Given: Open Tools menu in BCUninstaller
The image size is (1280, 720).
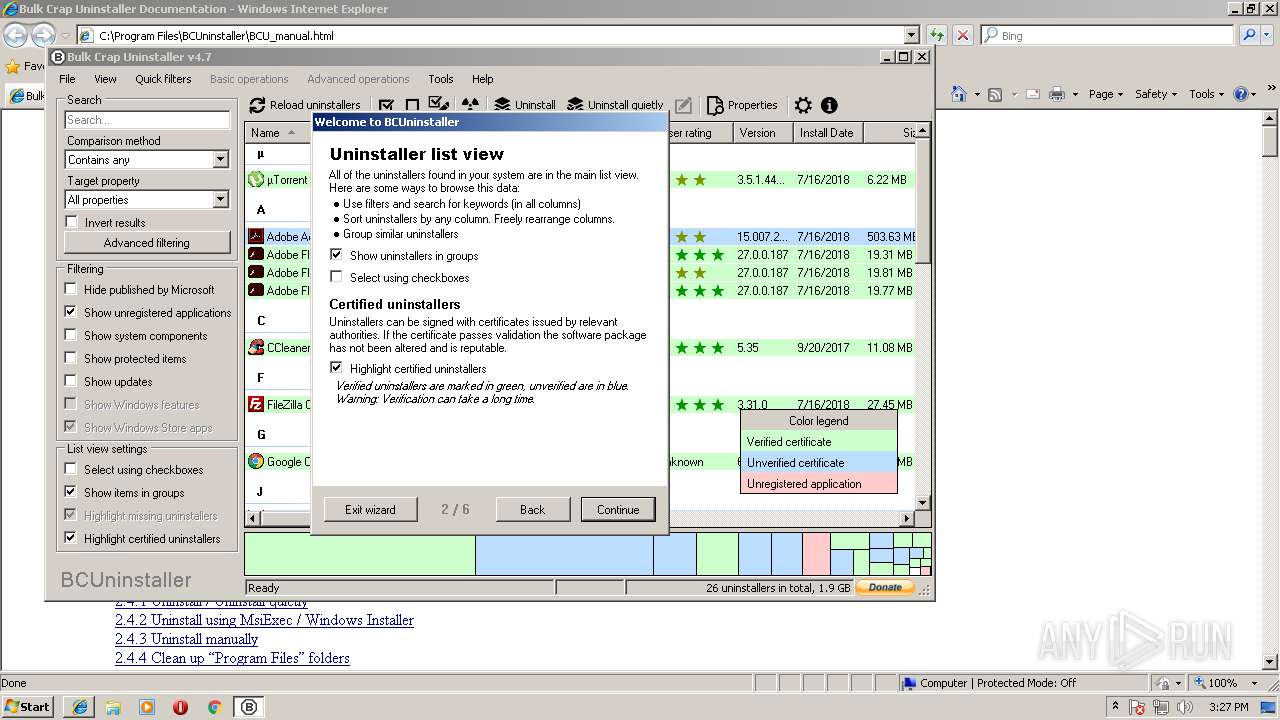Looking at the screenshot, I should (x=440, y=79).
